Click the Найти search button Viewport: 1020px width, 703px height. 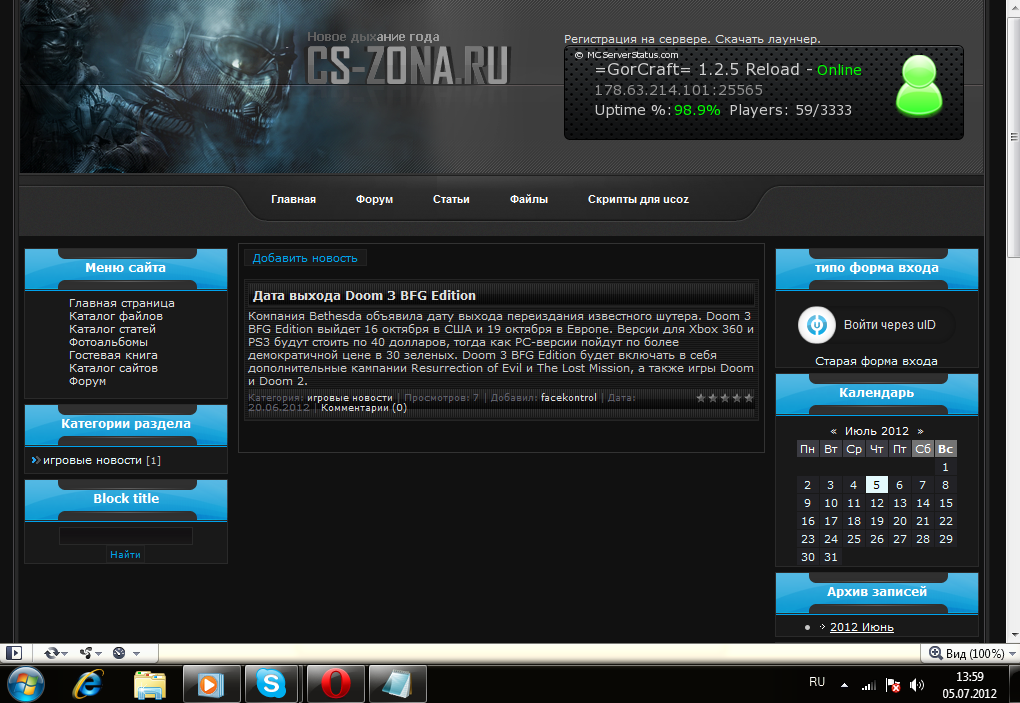[x=126, y=554]
